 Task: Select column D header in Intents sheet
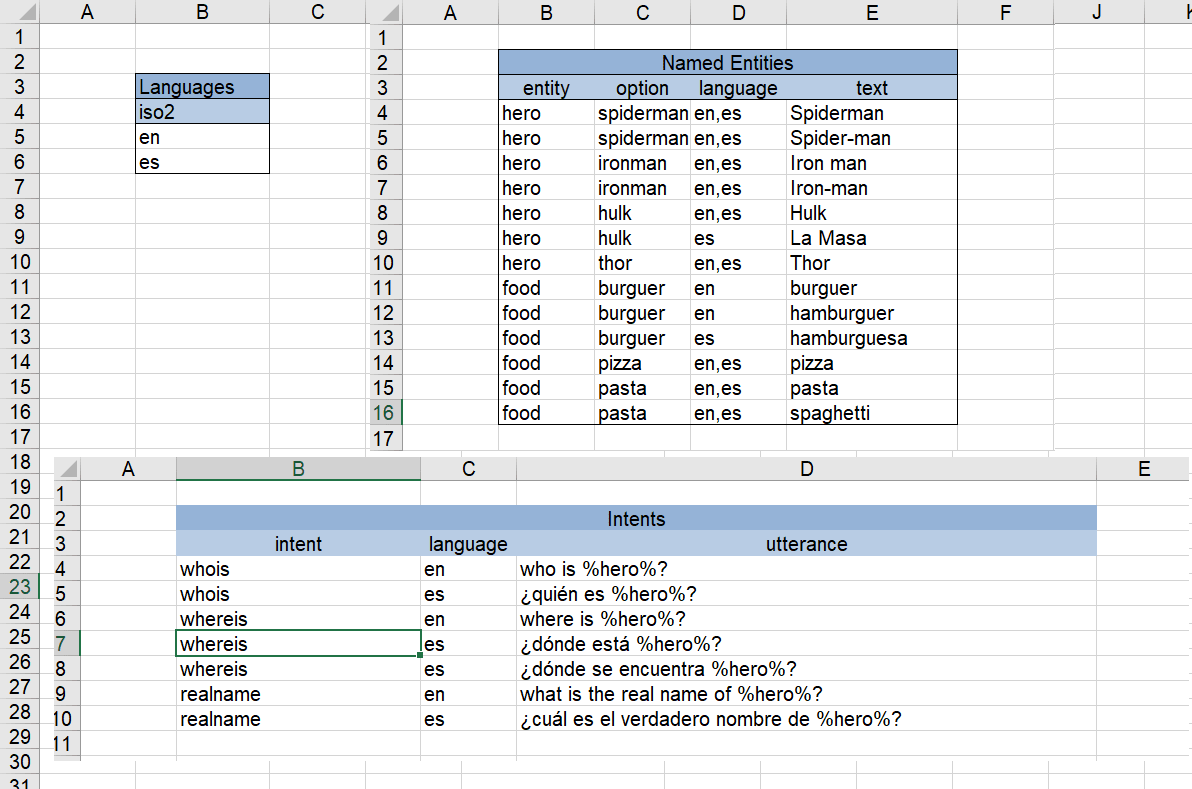[807, 469]
